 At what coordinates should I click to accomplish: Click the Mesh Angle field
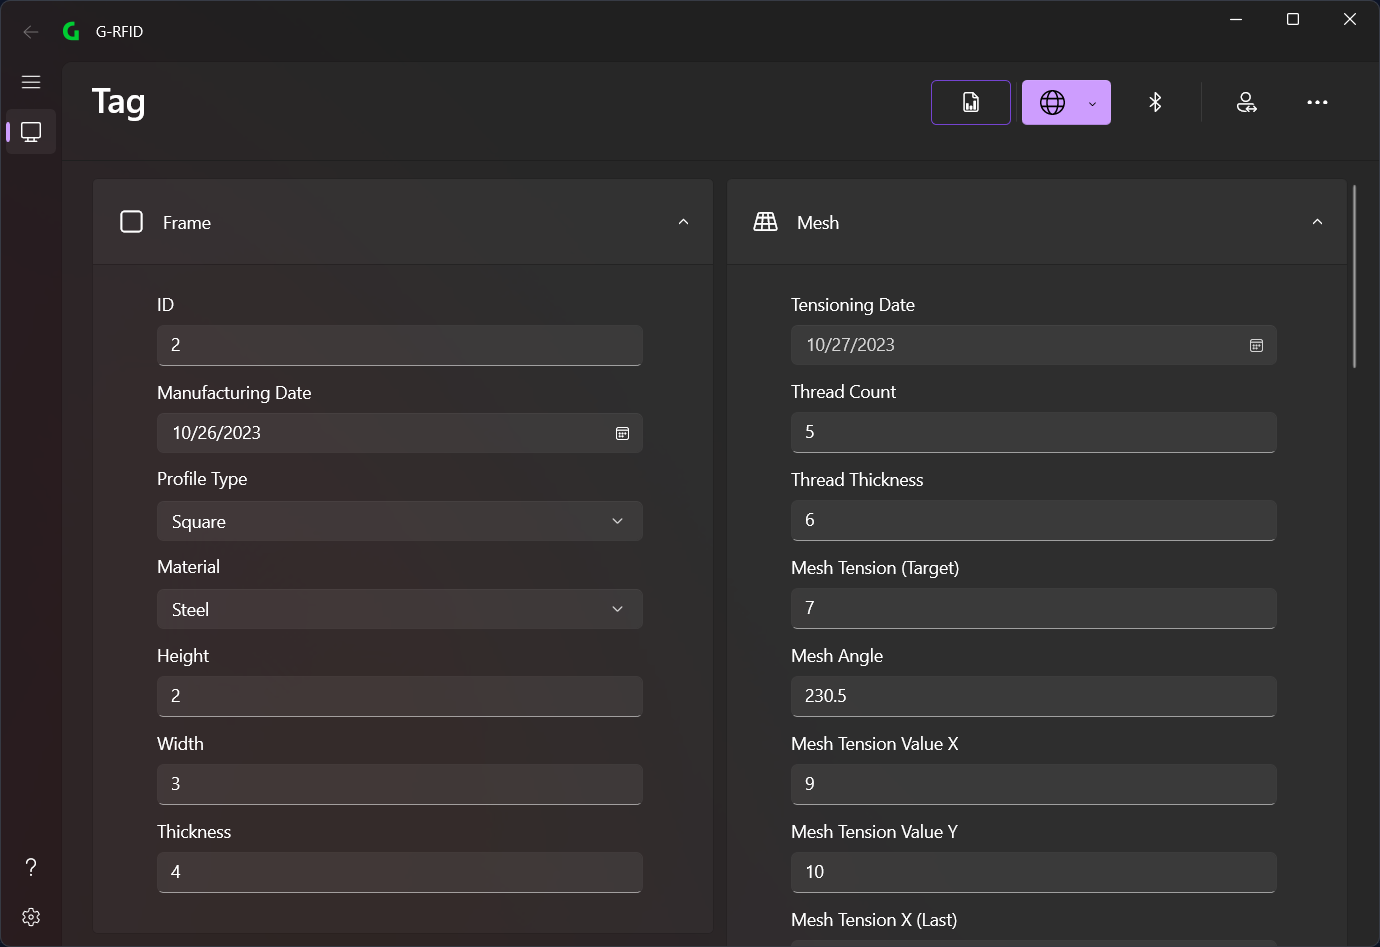(x=1034, y=696)
